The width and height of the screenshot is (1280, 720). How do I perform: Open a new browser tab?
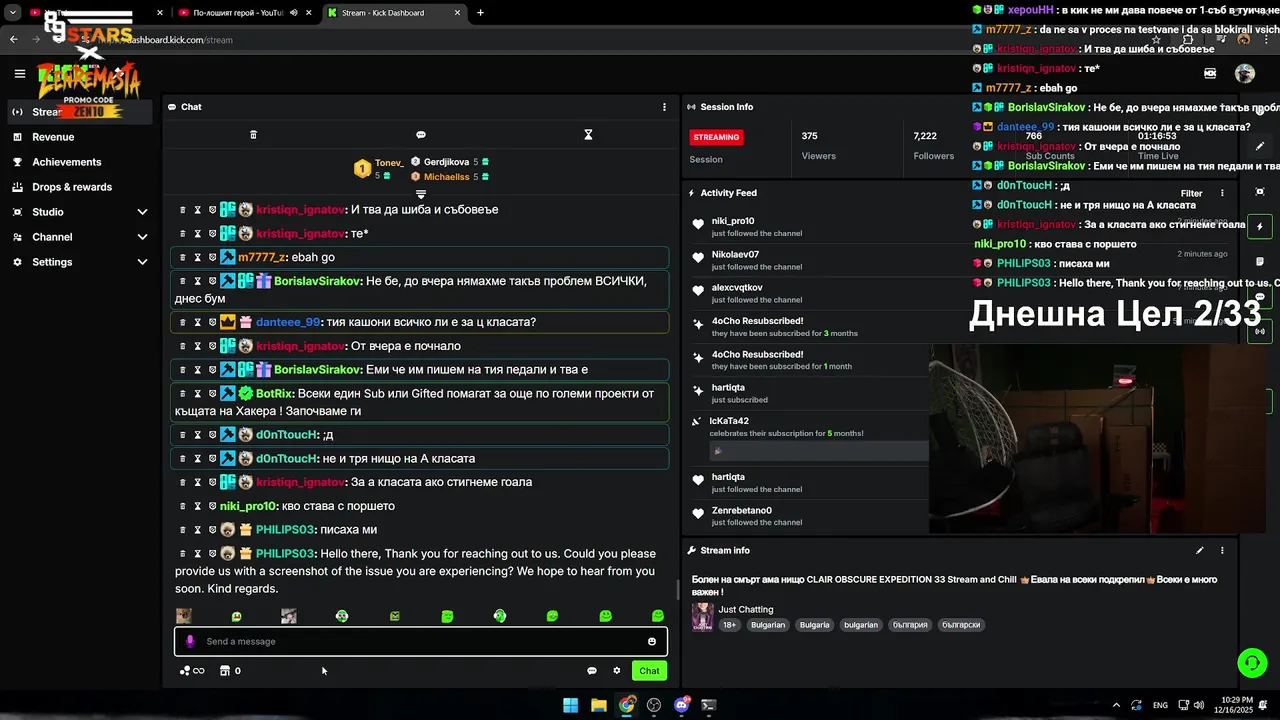tap(481, 13)
